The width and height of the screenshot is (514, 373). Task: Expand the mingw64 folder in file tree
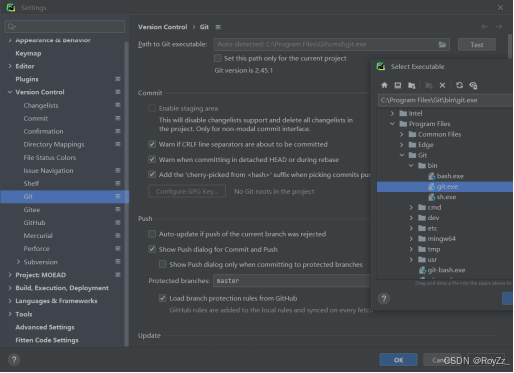click(x=411, y=239)
